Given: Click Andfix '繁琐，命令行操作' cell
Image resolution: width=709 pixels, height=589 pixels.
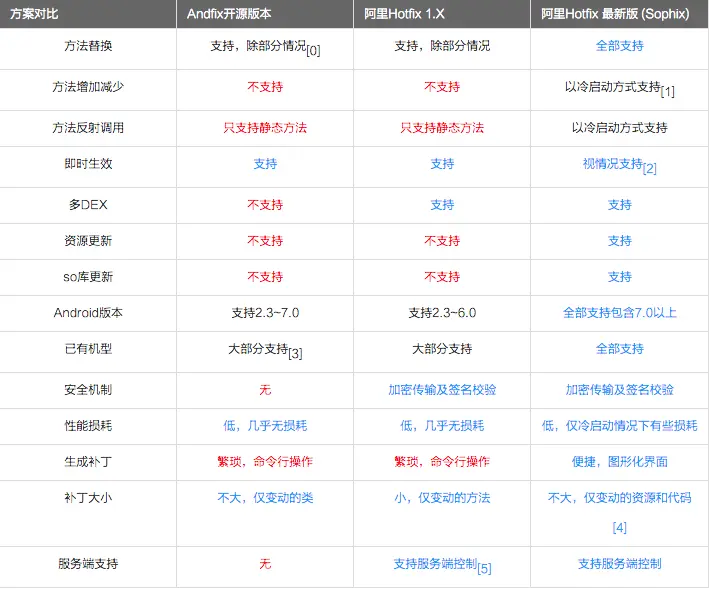Looking at the screenshot, I should pos(265,462).
